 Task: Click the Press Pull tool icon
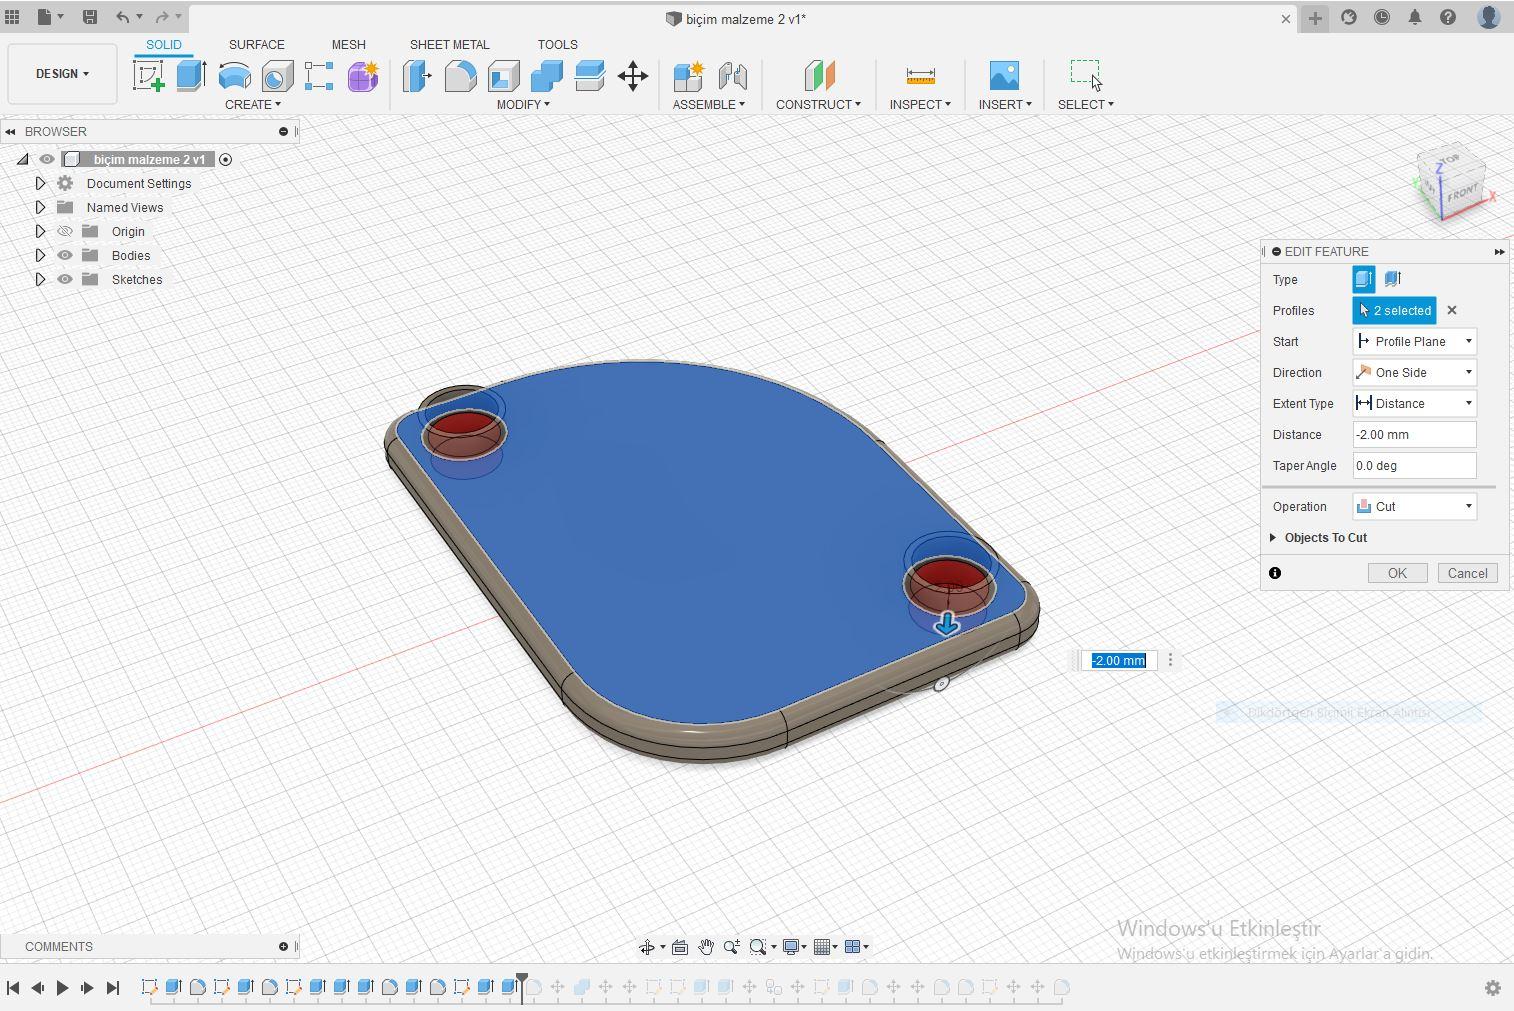pyautogui.click(x=417, y=76)
